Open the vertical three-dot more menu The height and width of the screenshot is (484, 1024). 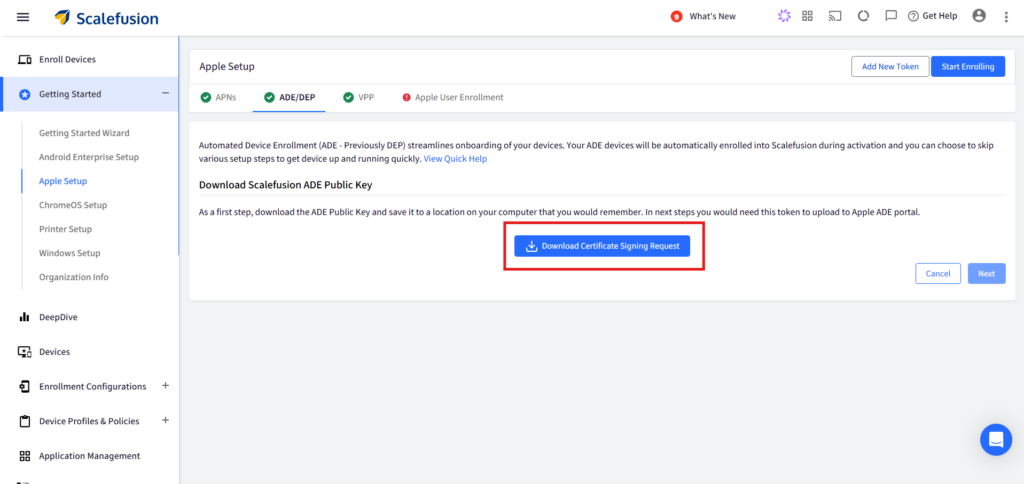click(1006, 17)
